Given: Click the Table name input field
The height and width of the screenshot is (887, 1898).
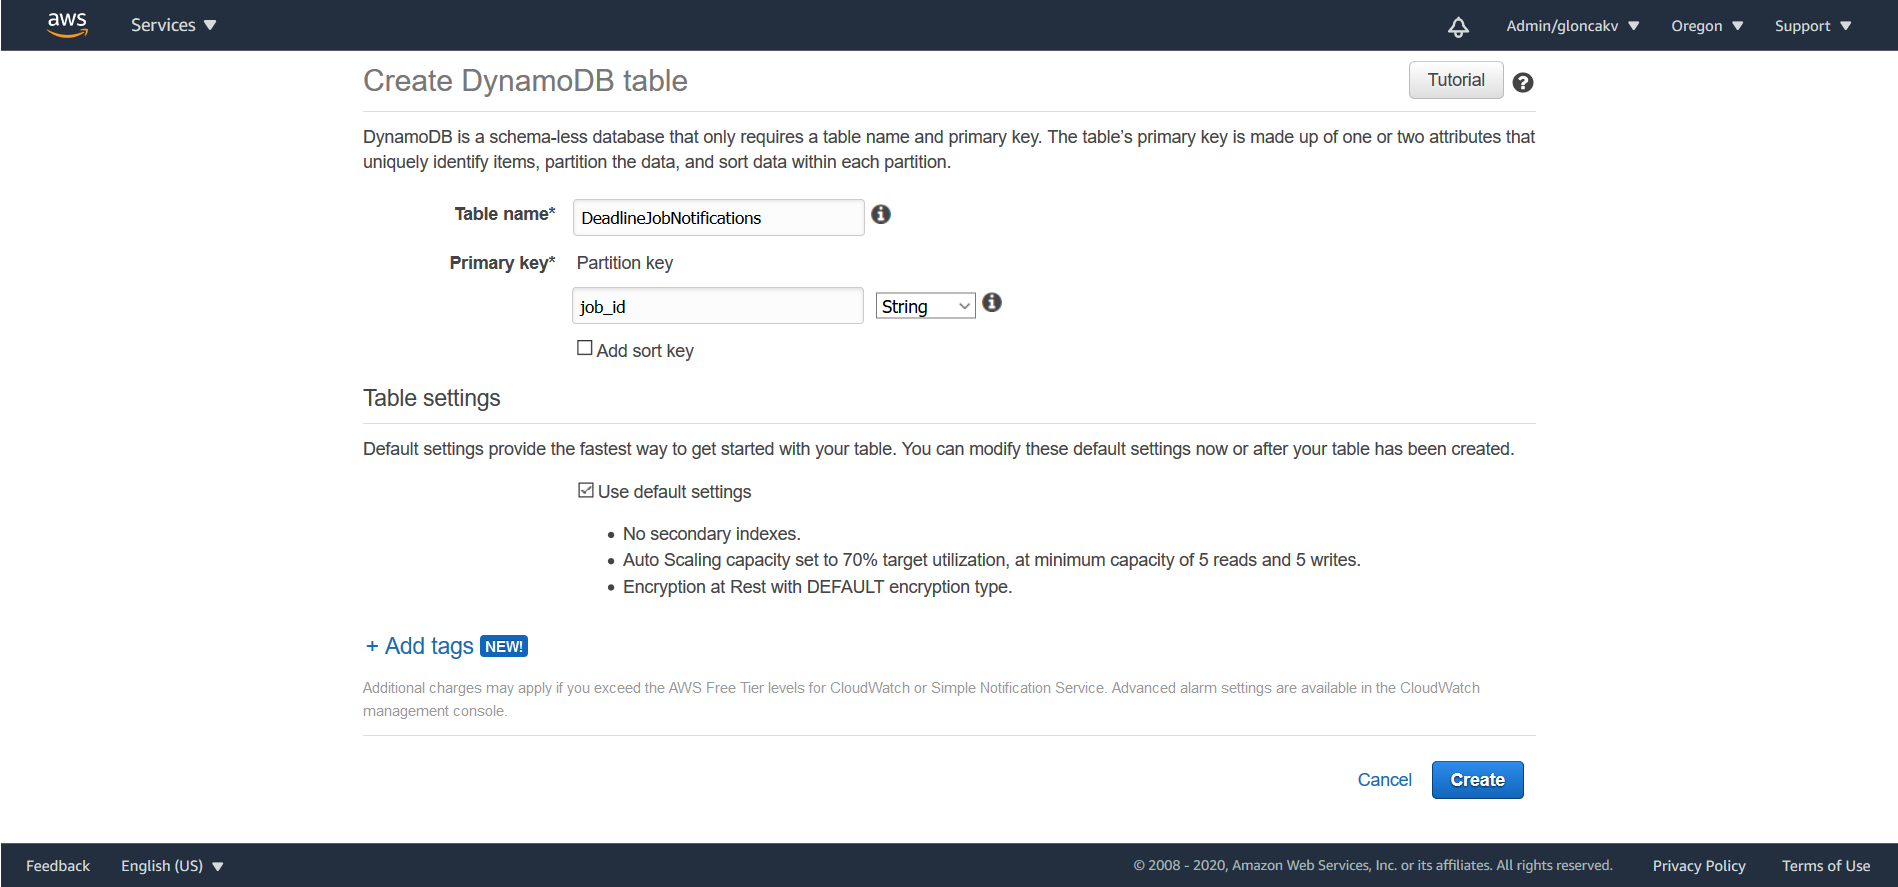Looking at the screenshot, I should pos(718,217).
